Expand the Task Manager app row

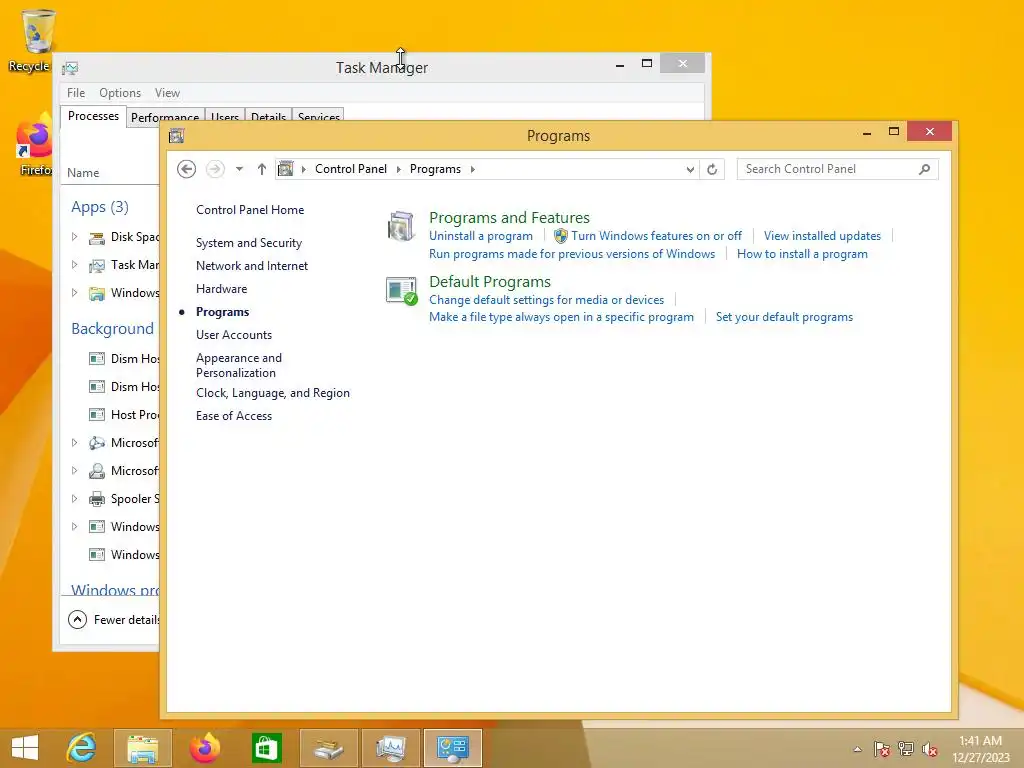pos(74,264)
